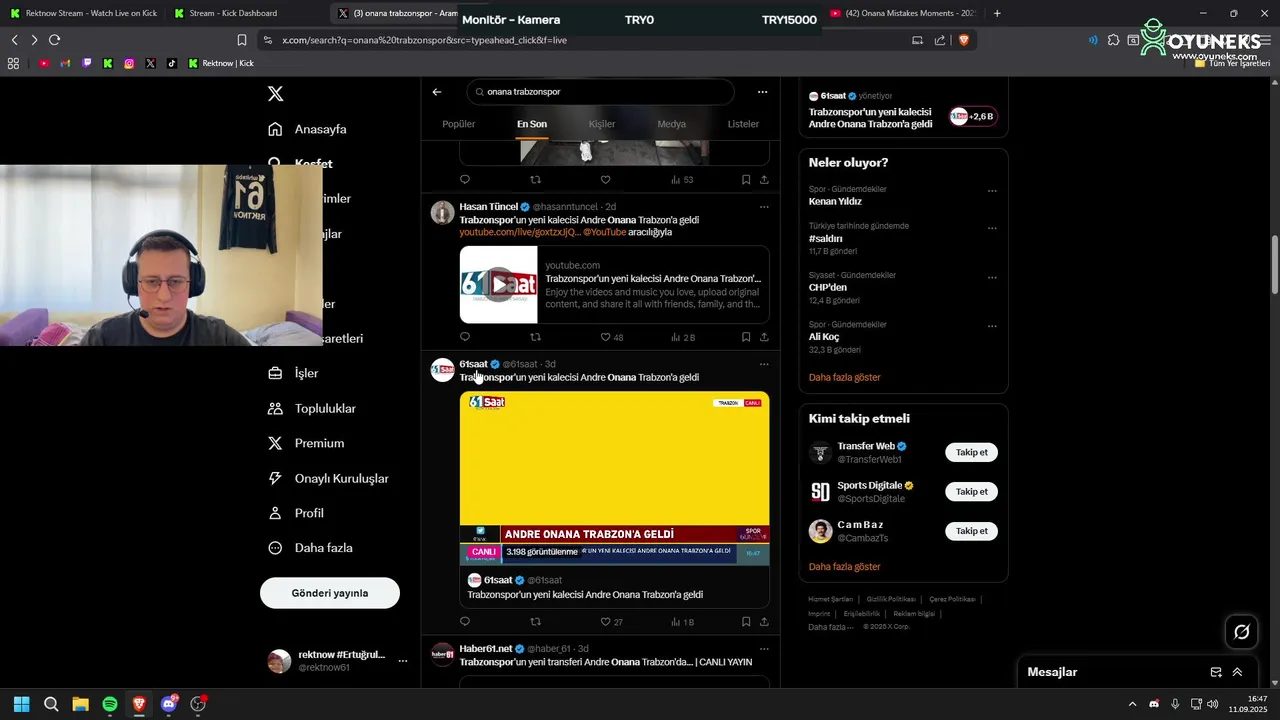Go back with the arrow beside the X search box
The width and height of the screenshot is (1280, 720).
437,92
